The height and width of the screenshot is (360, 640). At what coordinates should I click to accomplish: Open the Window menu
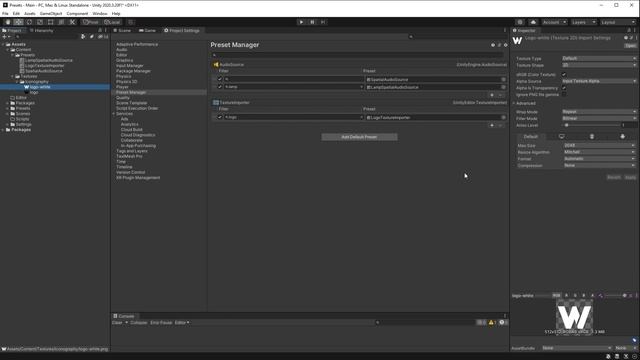(100, 13)
